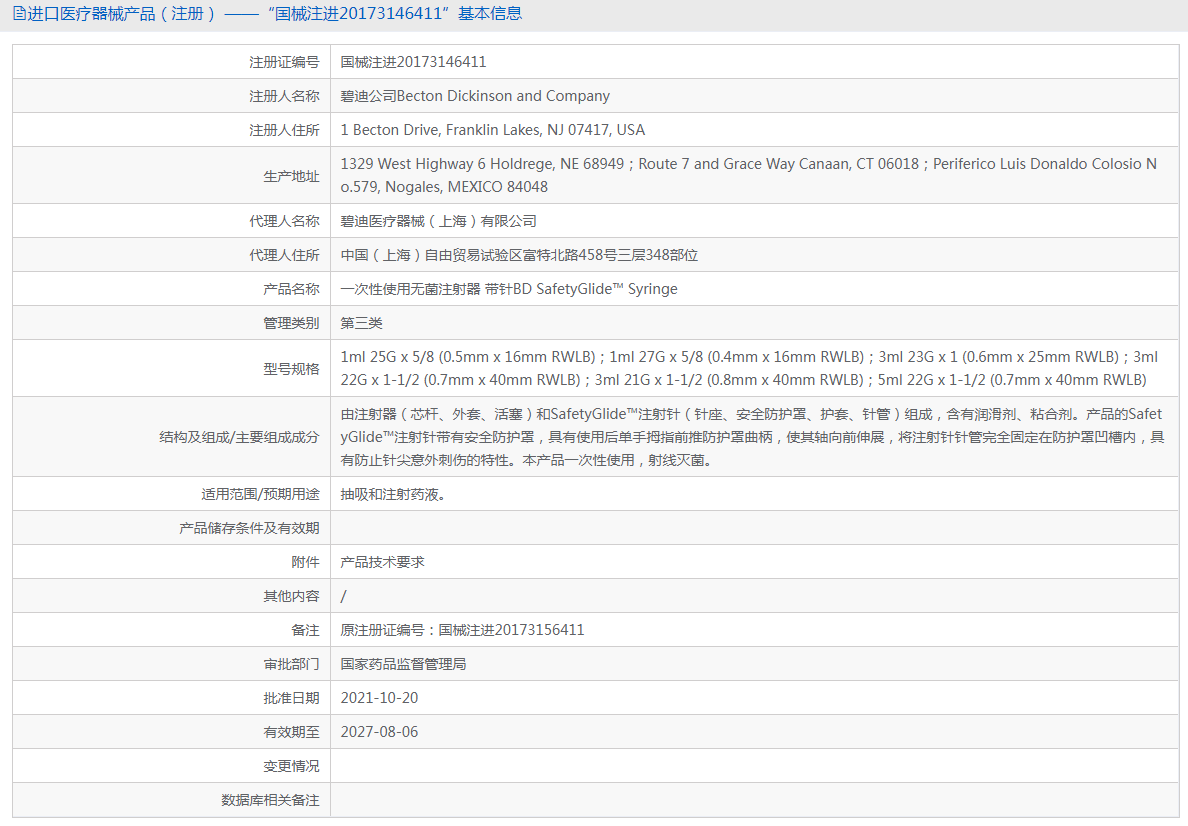Click the expiry date 2027-08-06
The image size is (1188, 826).
379,732
